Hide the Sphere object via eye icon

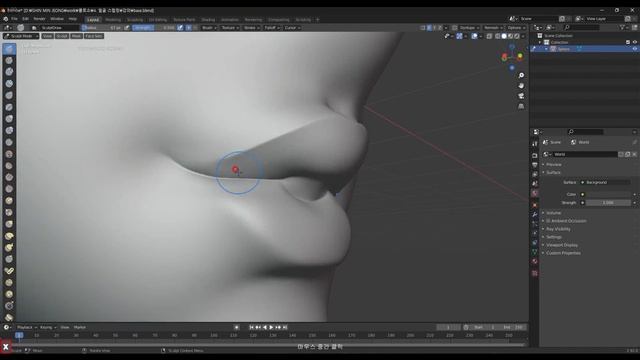tap(635, 49)
